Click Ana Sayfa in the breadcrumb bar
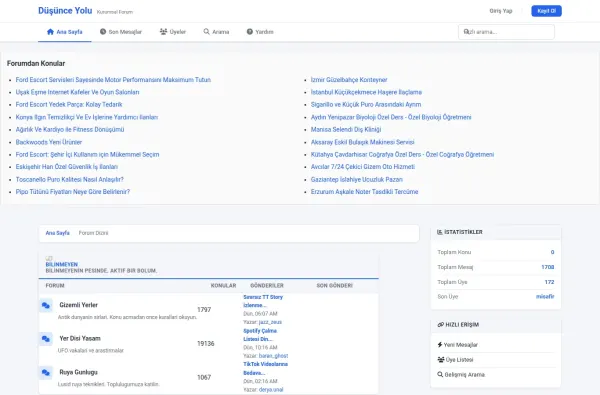This screenshot has height=395, width=600. pyautogui.click(x=57, y=233)
